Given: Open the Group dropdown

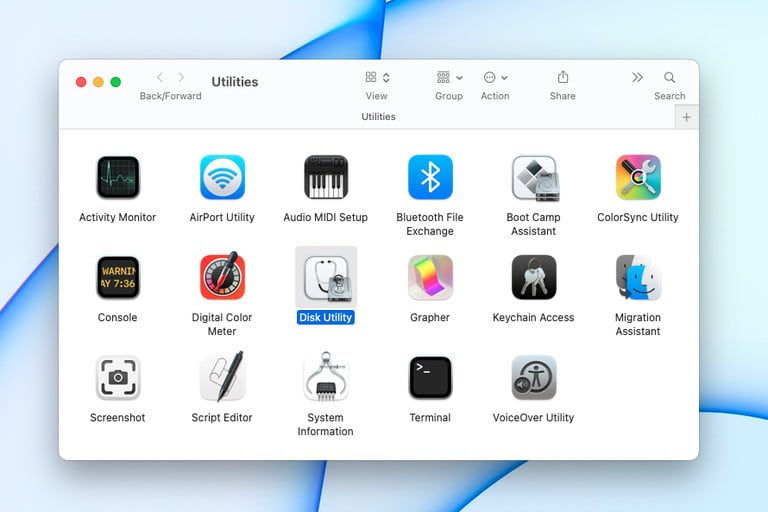Looking at the screenshot, I should pos(449,77).
